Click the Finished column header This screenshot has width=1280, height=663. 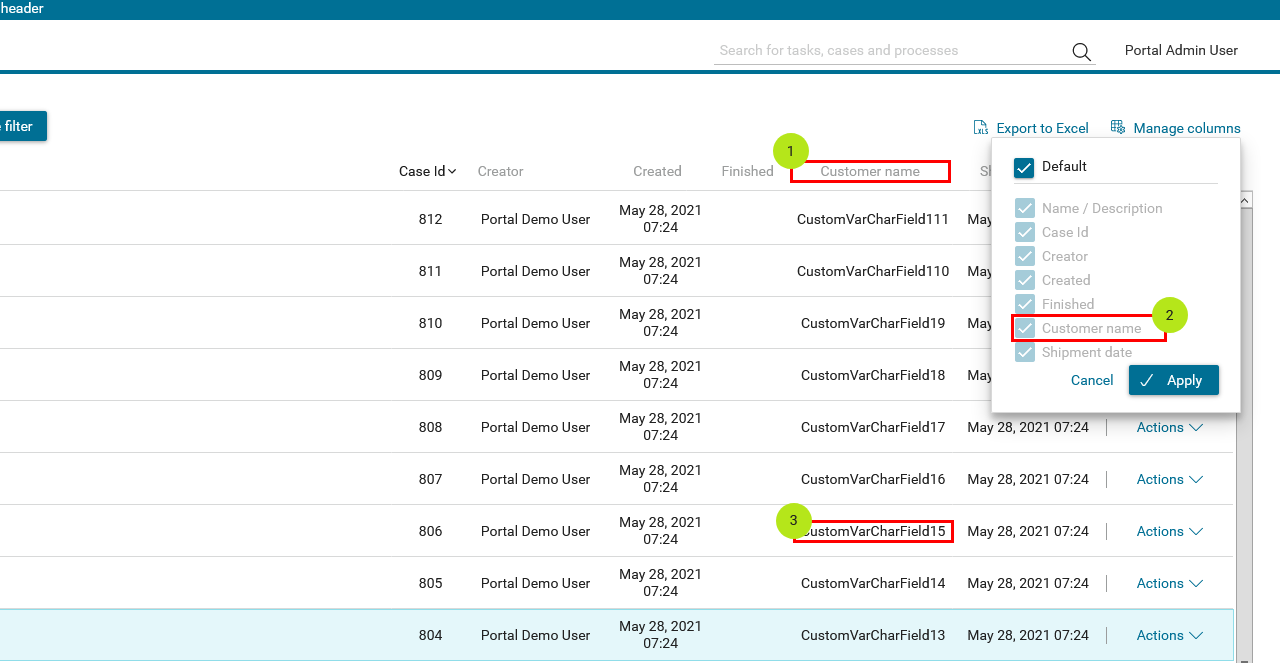[x=747, y=171]
